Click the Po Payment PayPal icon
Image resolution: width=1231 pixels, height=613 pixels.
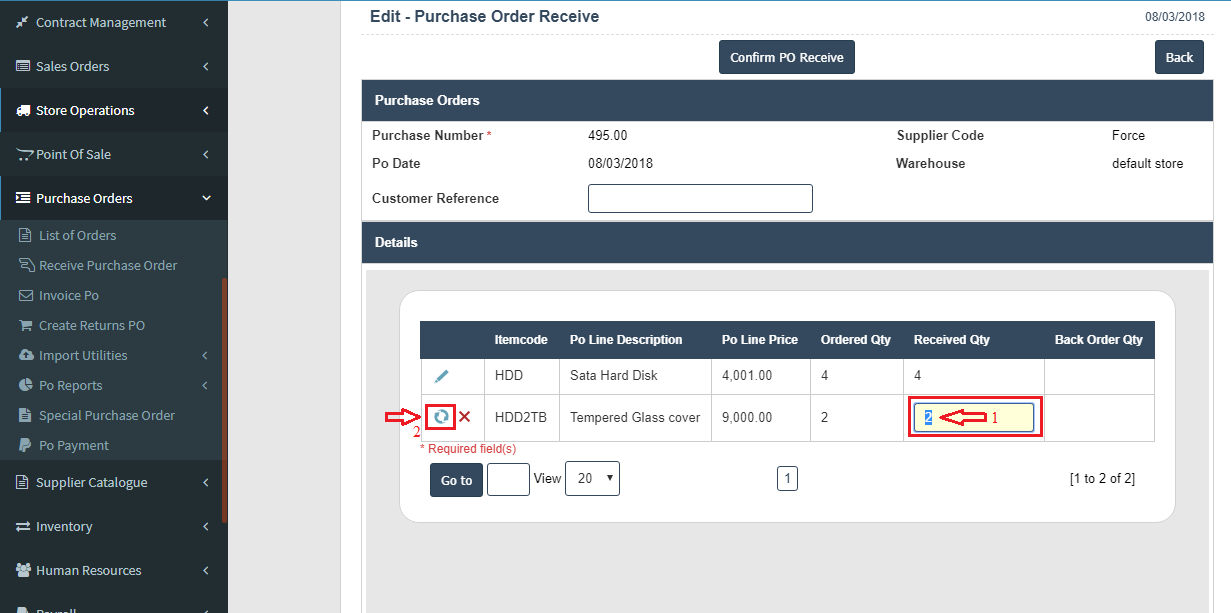tap(26, 446)
